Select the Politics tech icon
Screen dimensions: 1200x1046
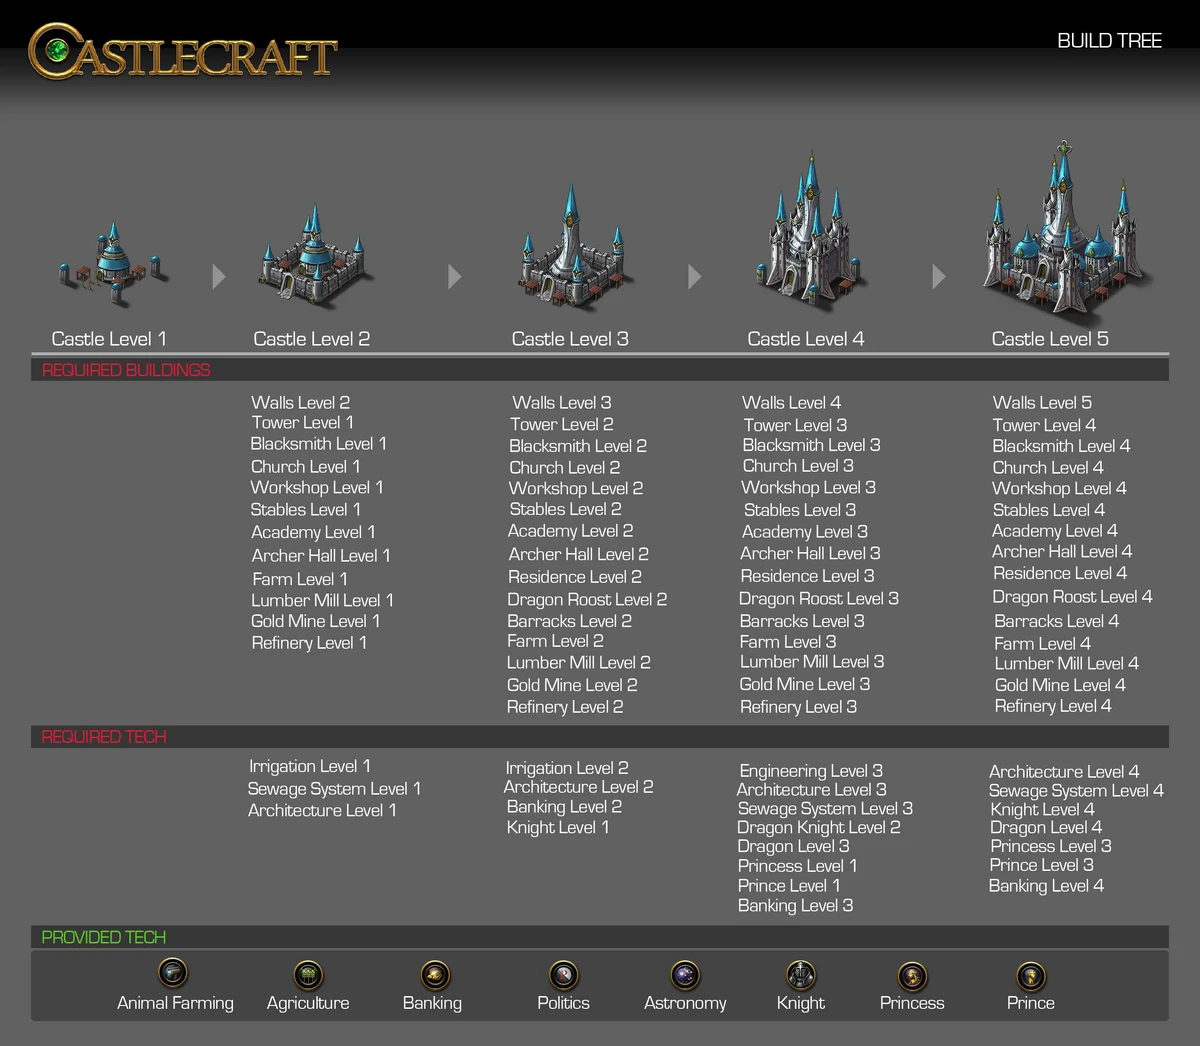point(562,975)
